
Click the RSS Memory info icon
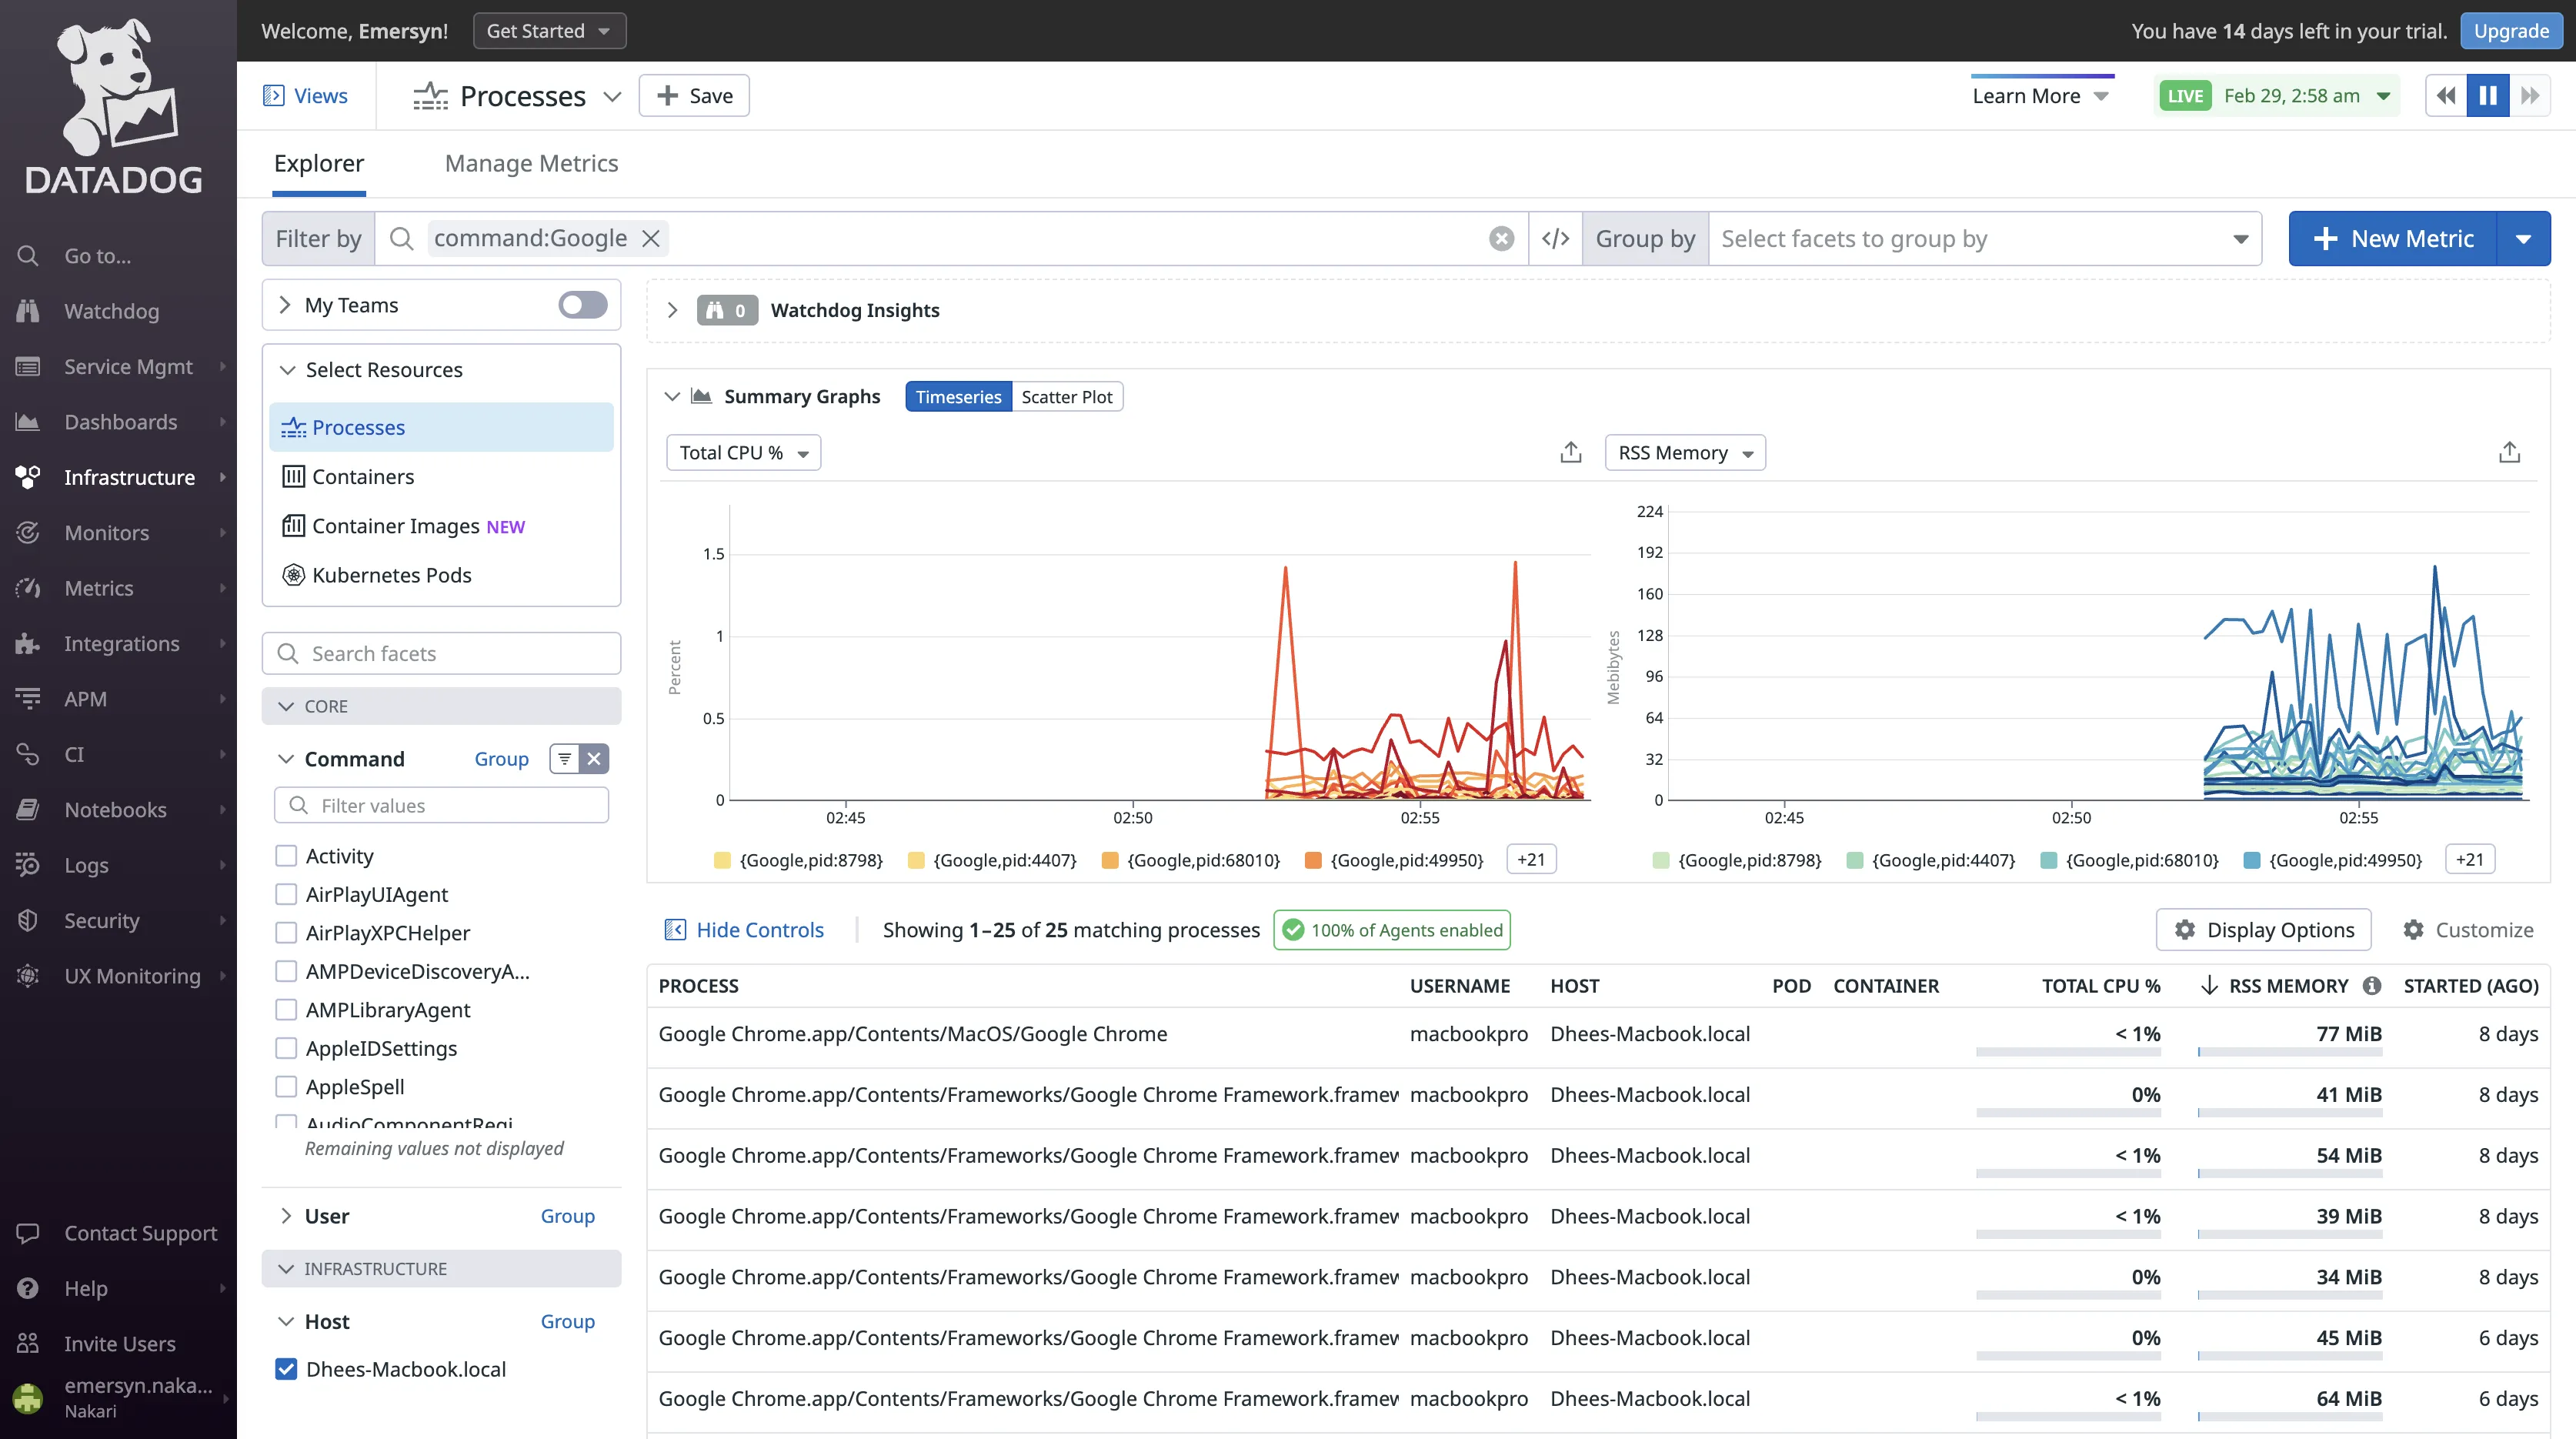2372,986
